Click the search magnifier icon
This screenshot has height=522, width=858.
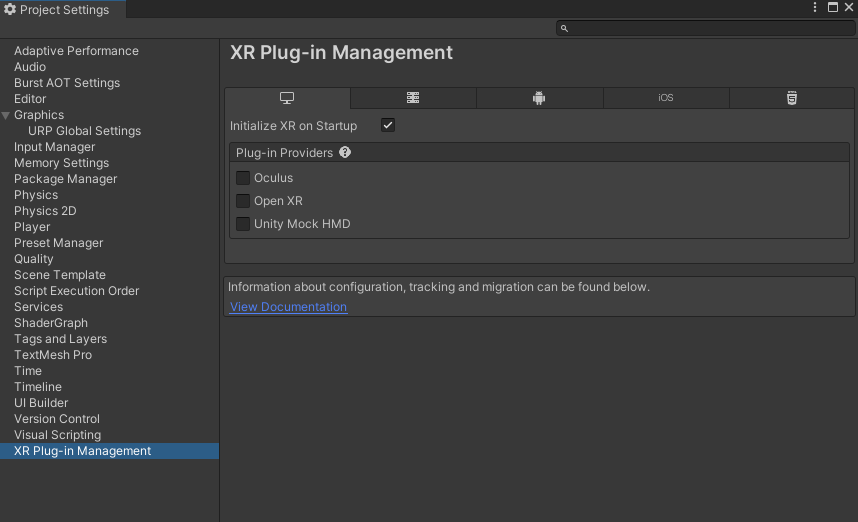564,28
